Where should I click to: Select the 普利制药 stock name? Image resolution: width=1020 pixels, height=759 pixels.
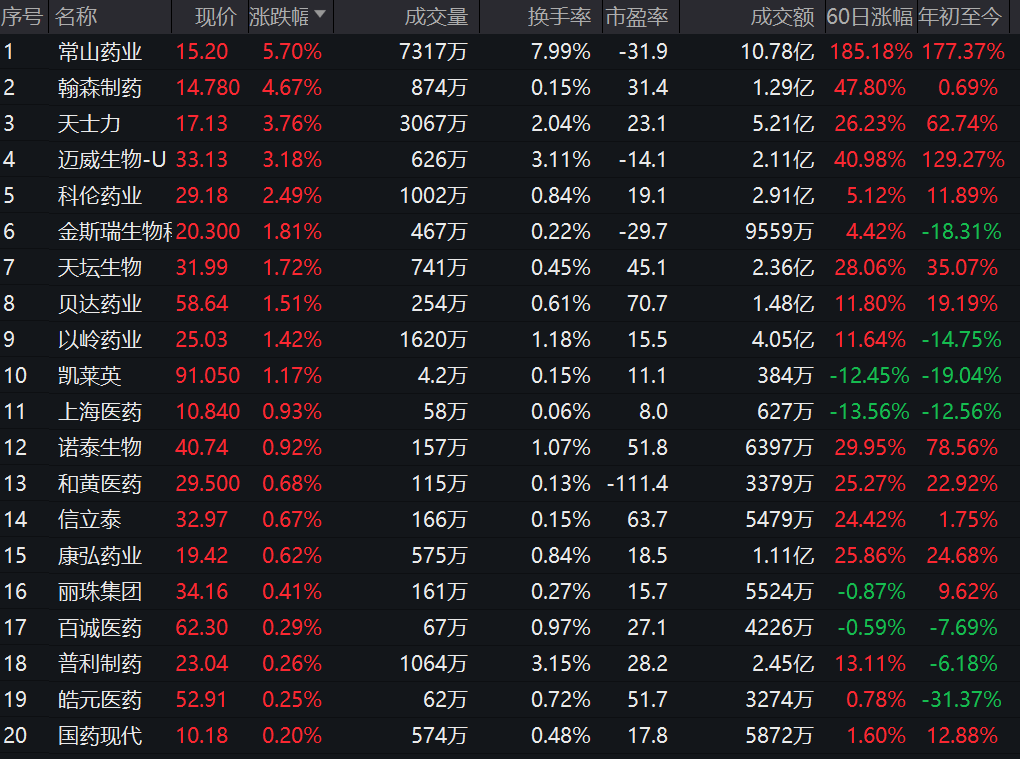[x=100, y=664]
